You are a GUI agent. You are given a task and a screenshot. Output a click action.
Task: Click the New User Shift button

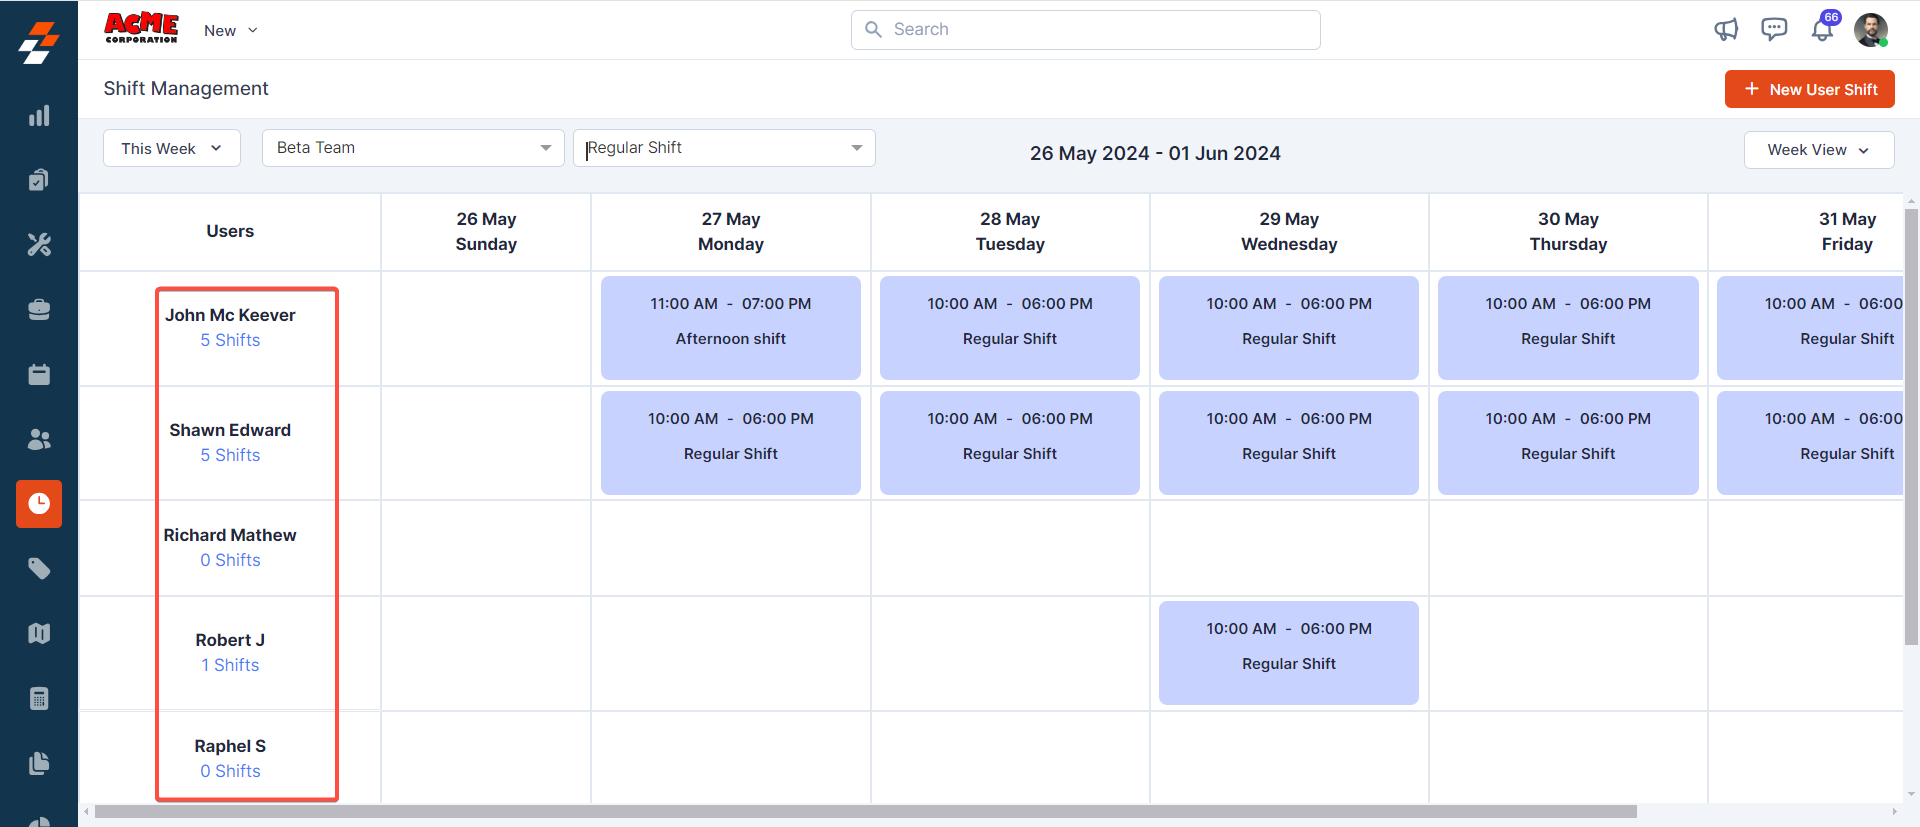point(1809,89)
